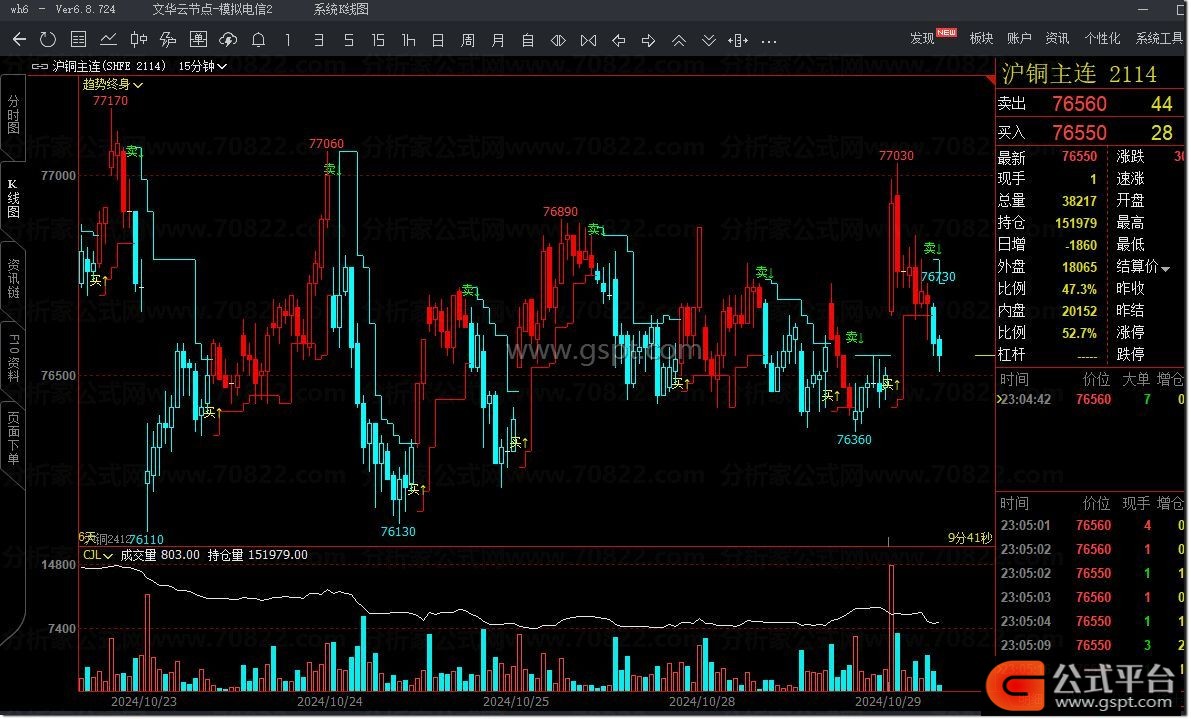Screen dimensions: 1191x719
Task: Click the 文华云节点-模拟电信2 title text
Action: (212, 9)
